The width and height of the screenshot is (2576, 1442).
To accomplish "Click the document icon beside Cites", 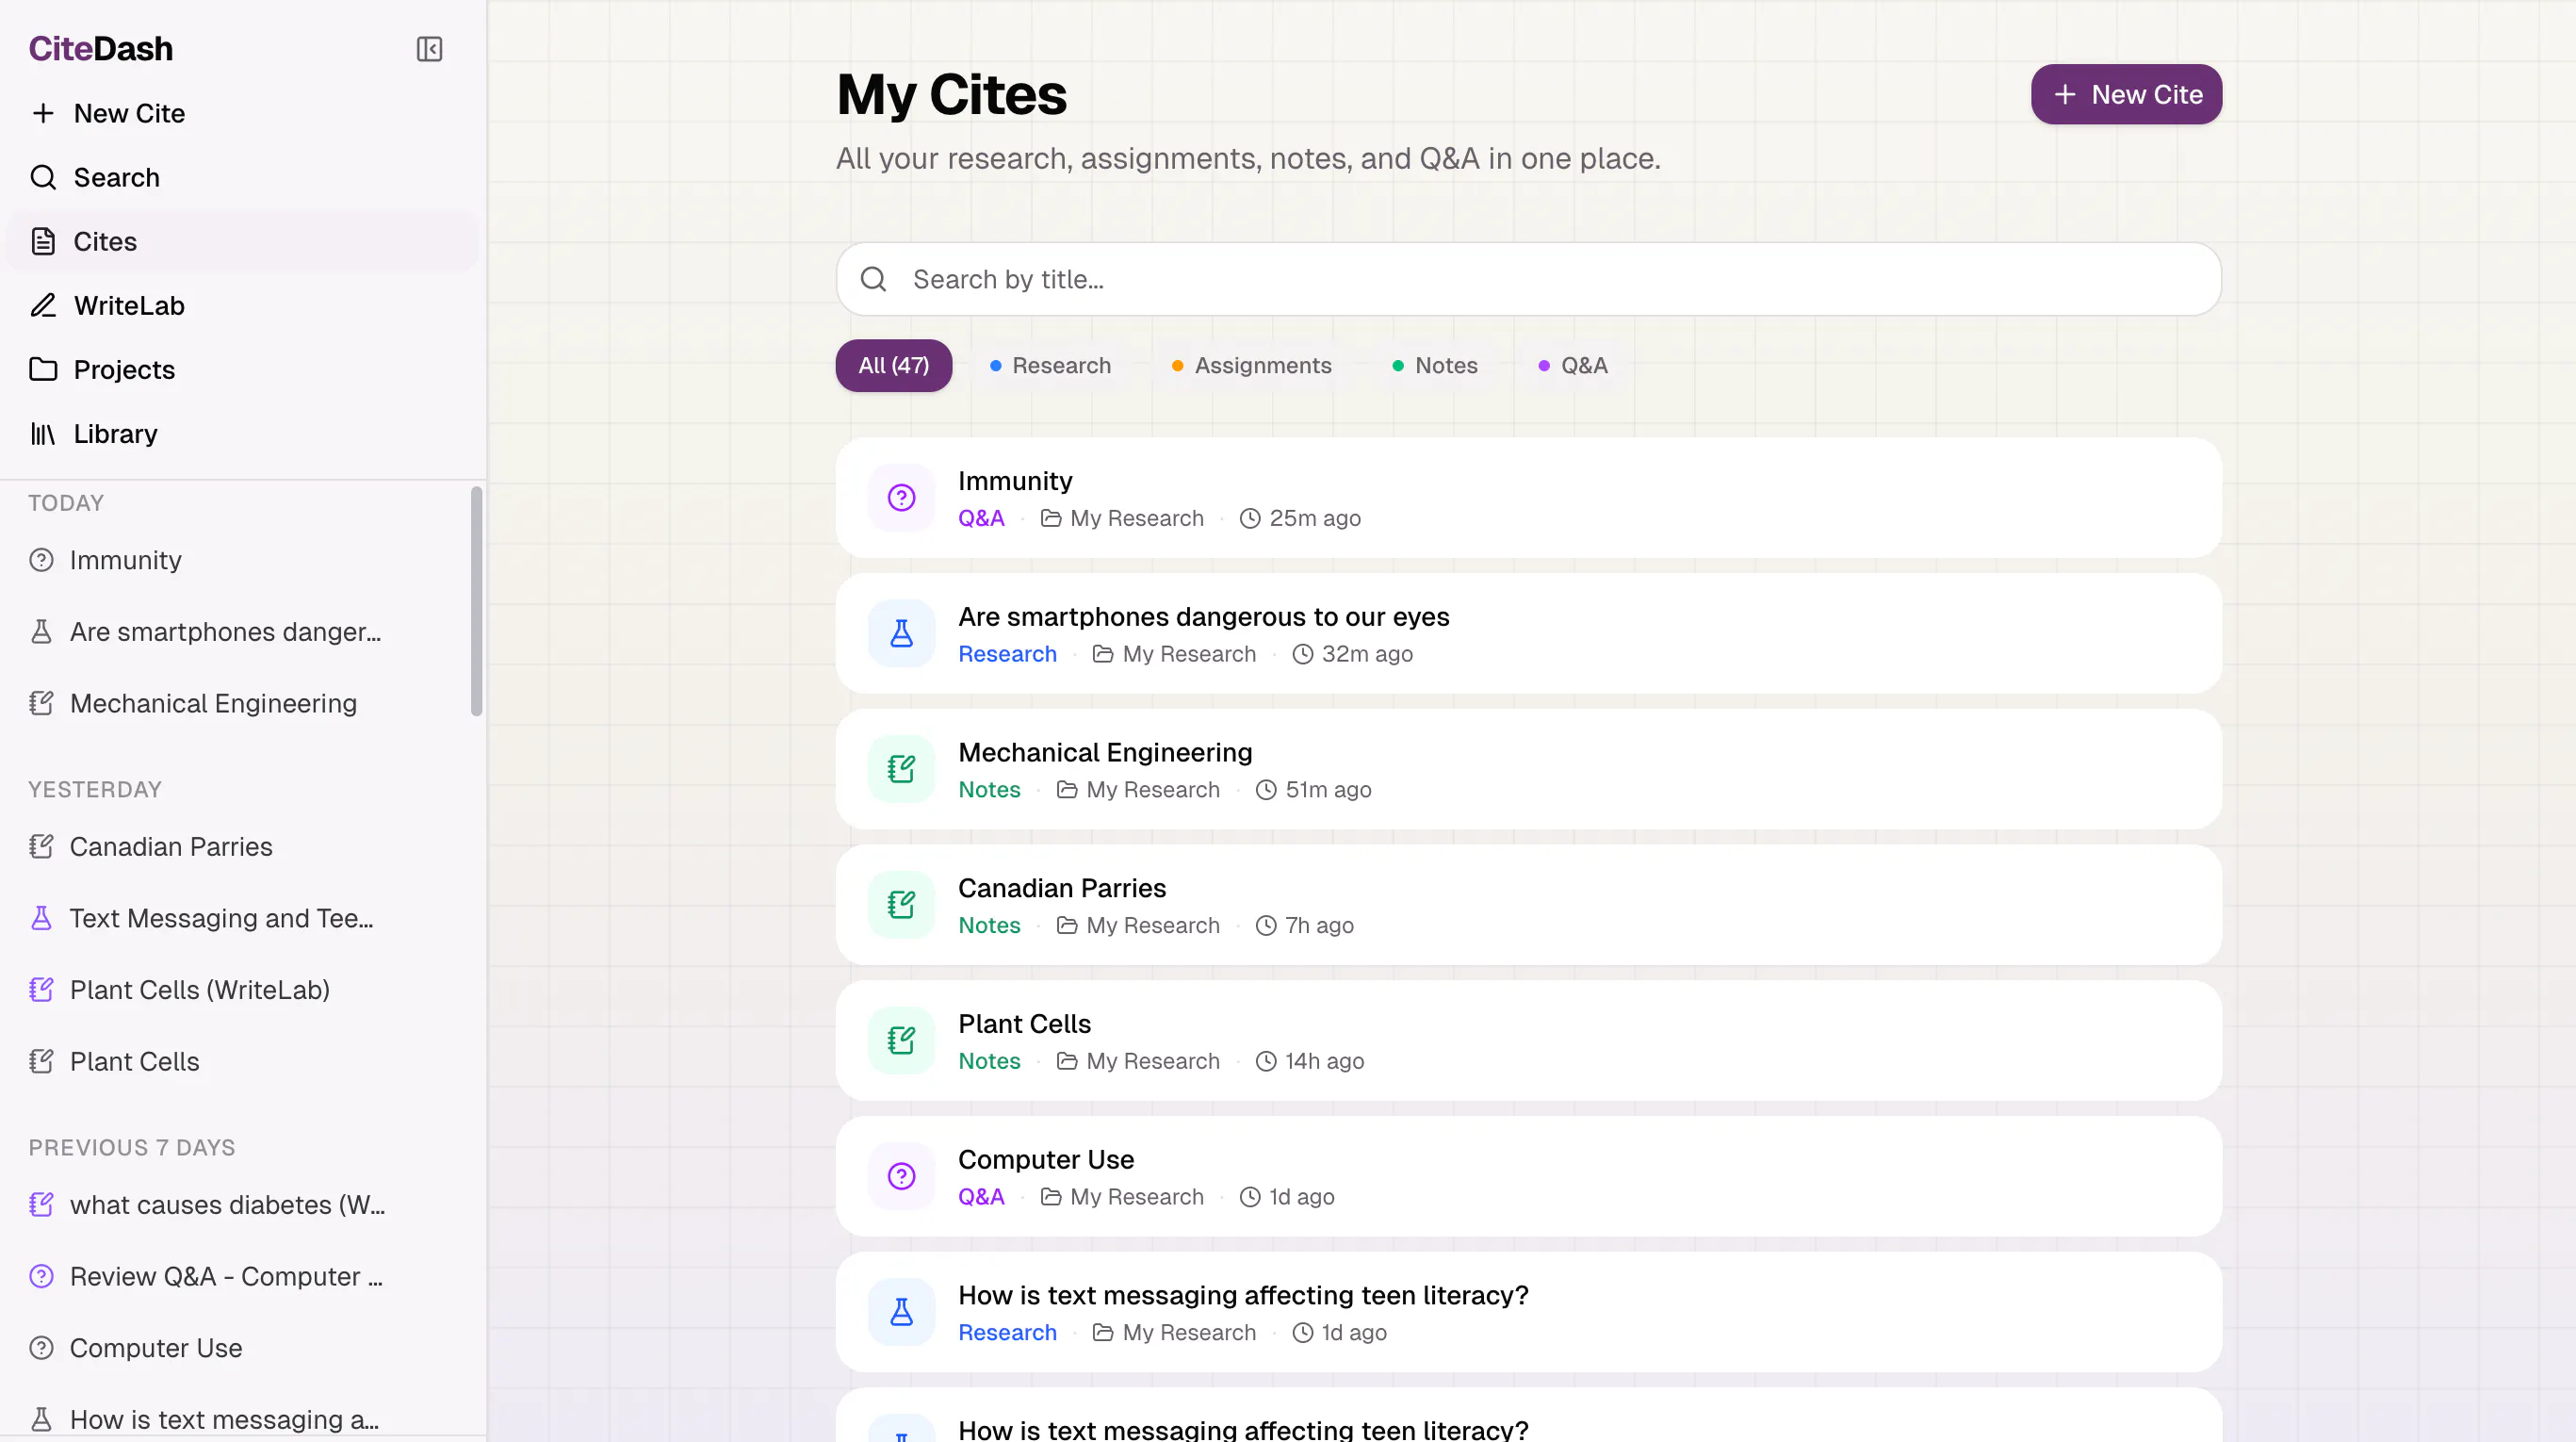I will (x=43, y=241).
